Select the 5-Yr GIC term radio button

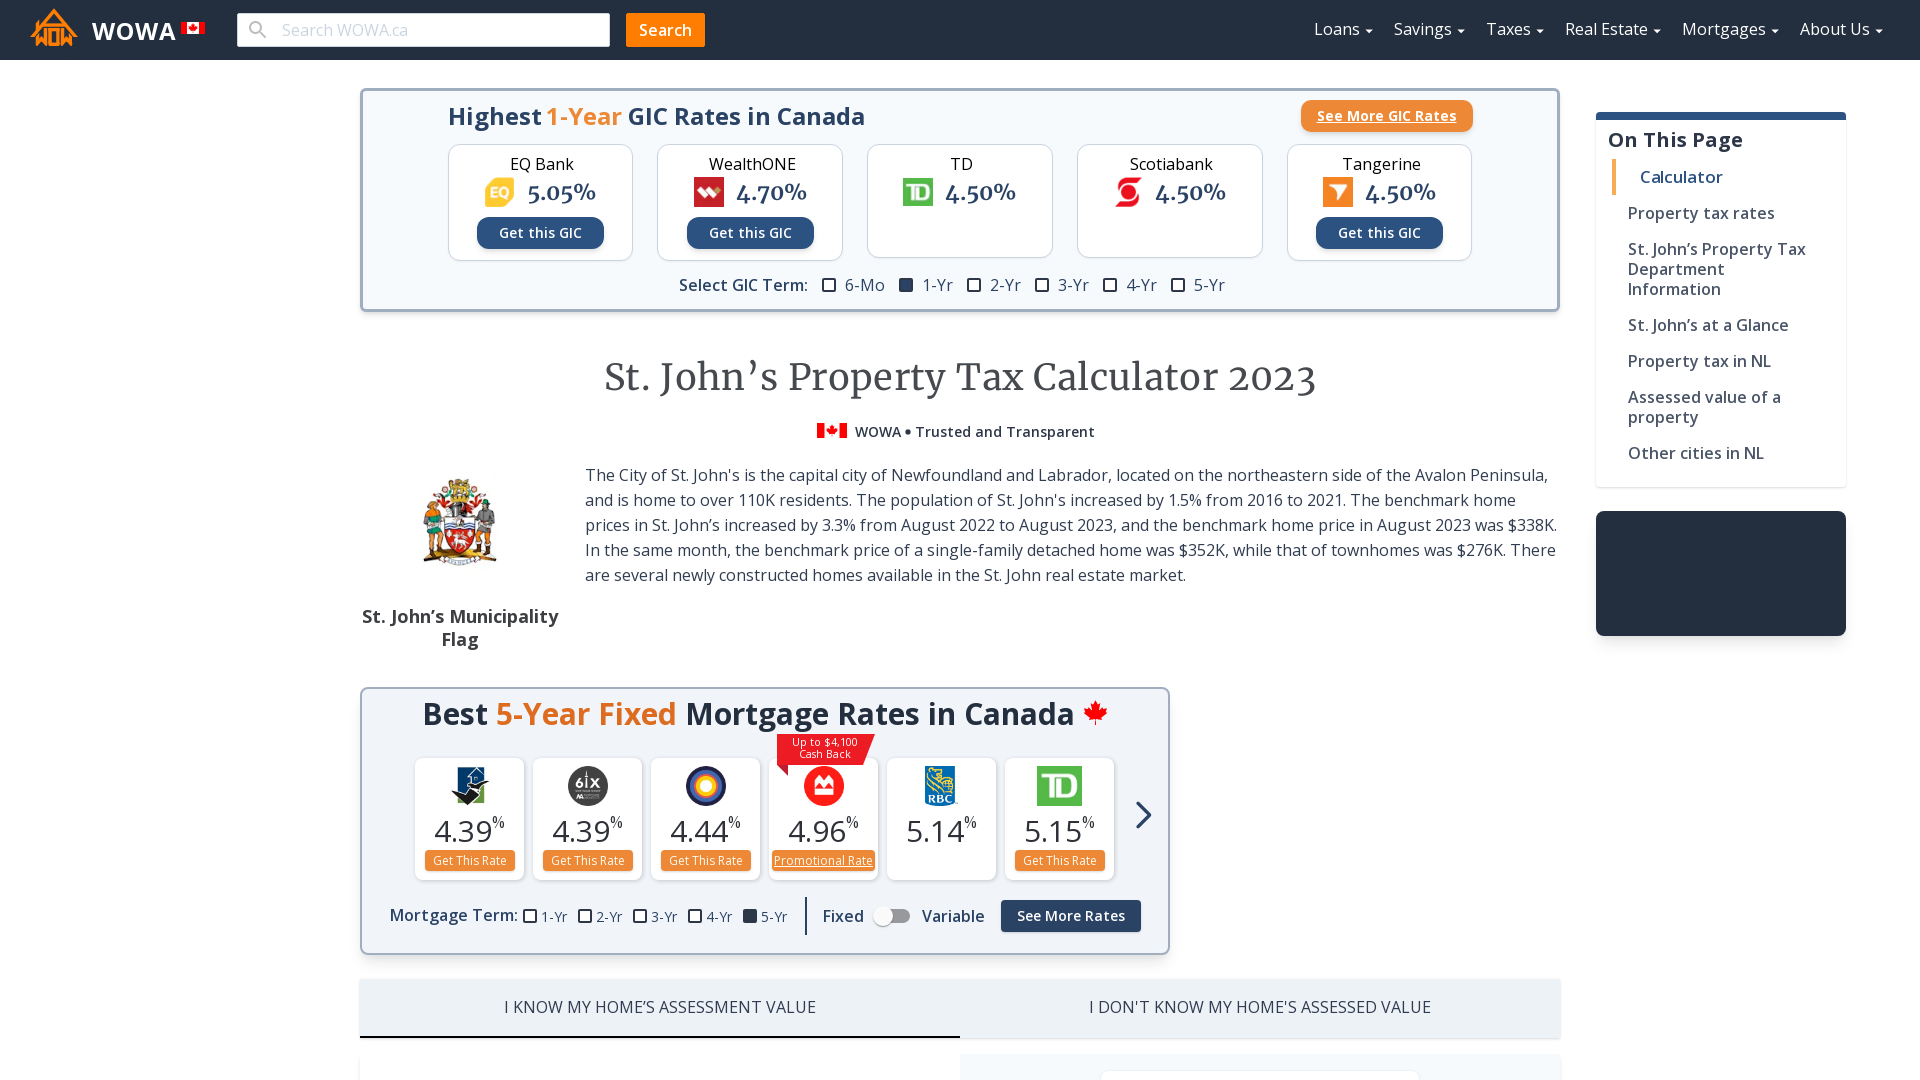pyautogui.click(x=1178, y=285)
